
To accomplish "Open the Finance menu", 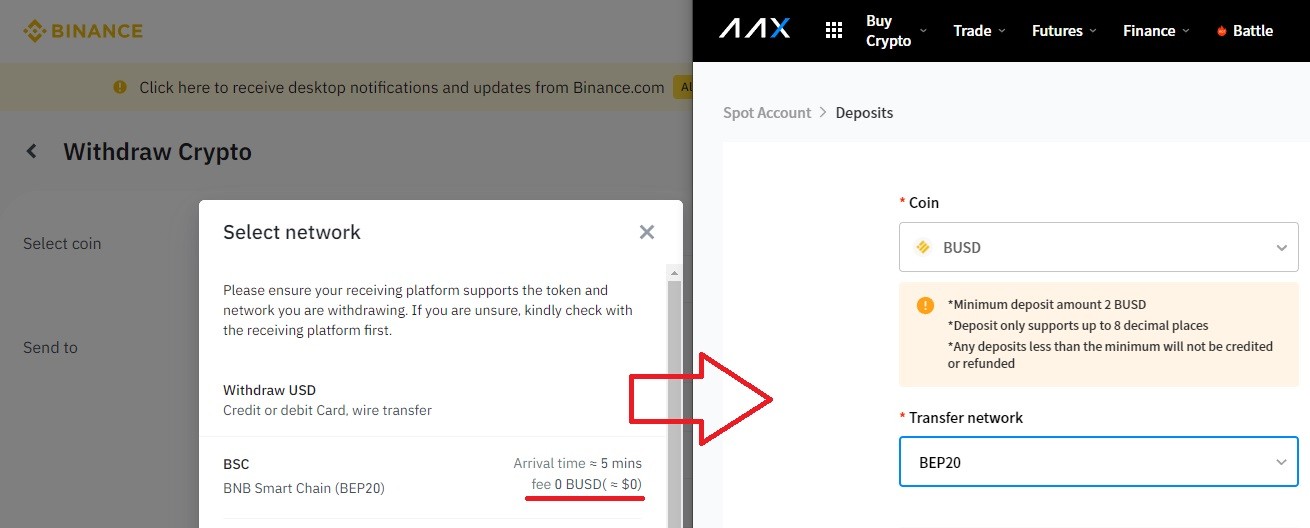I will (x=1156, y=31).
